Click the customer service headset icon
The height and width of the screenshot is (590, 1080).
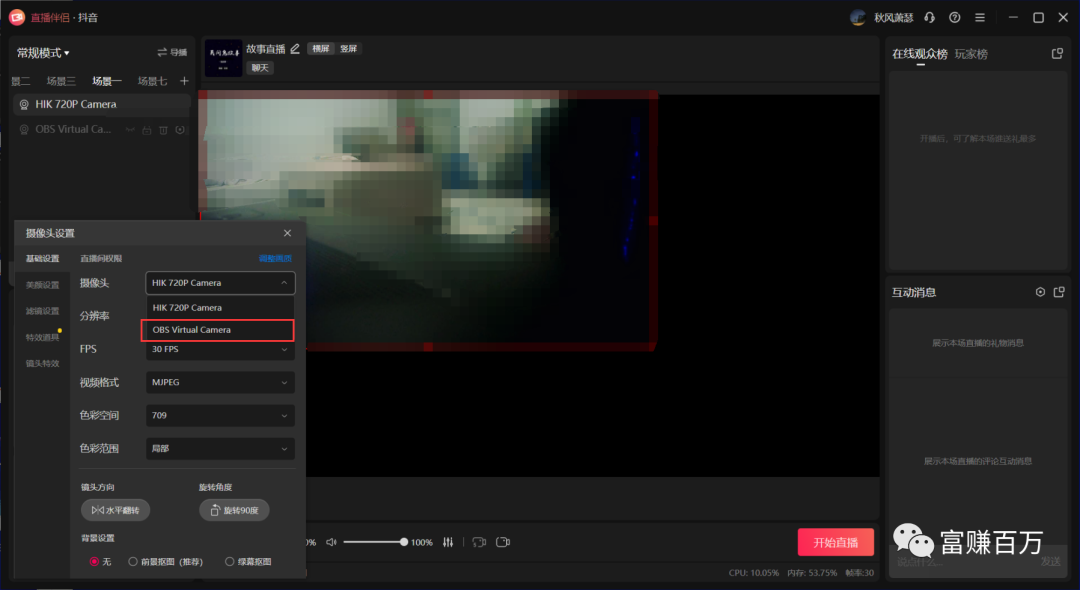[930, 18]
